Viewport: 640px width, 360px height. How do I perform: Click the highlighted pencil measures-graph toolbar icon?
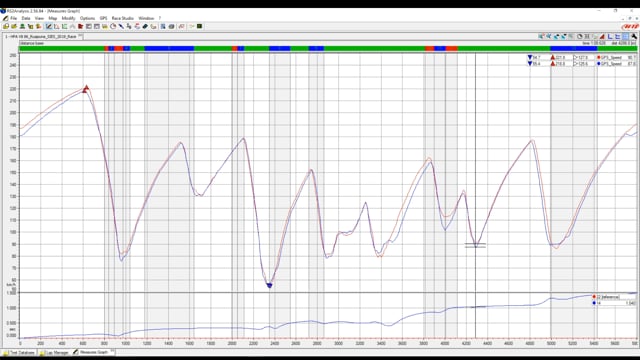(x=49, y=27)
